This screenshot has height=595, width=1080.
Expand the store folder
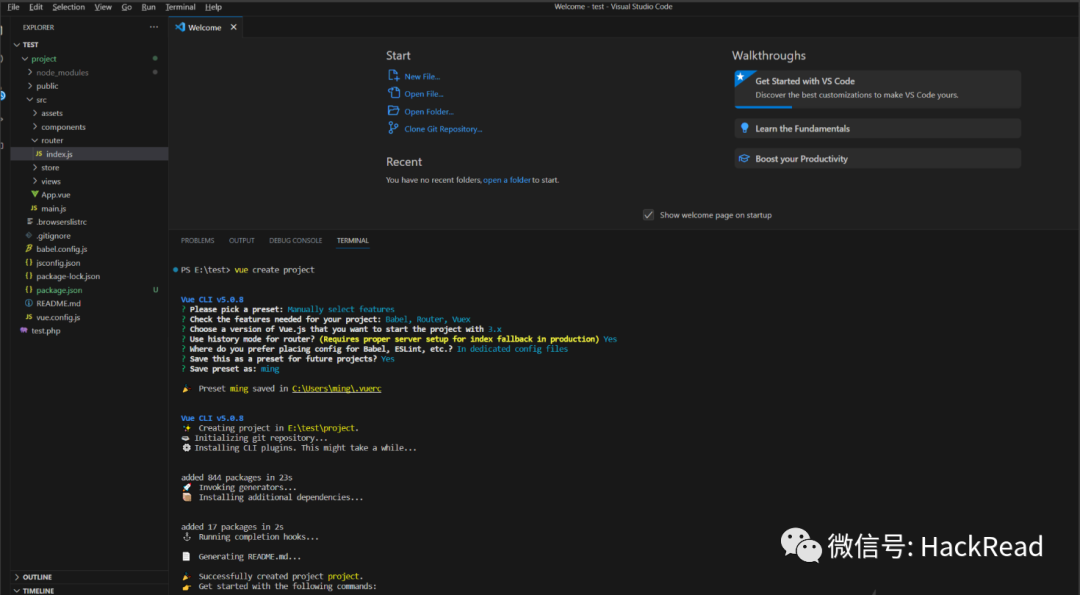(x=35, y=167)
